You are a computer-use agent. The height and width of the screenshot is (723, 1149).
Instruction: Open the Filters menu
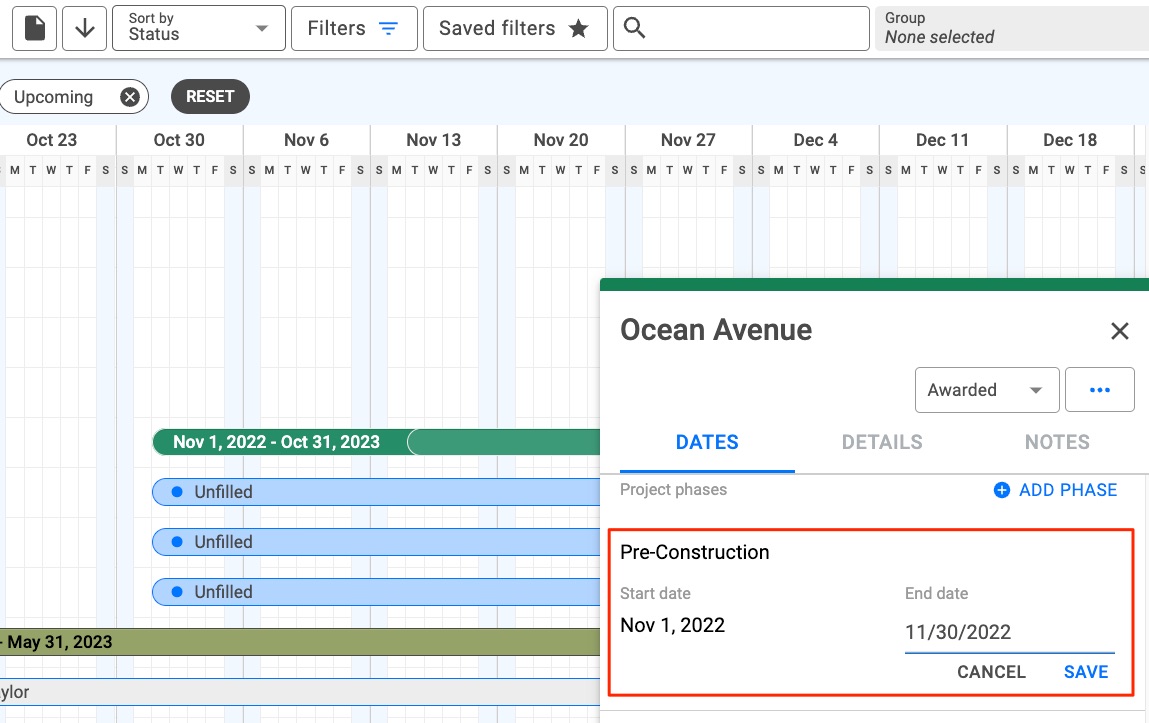[x=354, y=29]
